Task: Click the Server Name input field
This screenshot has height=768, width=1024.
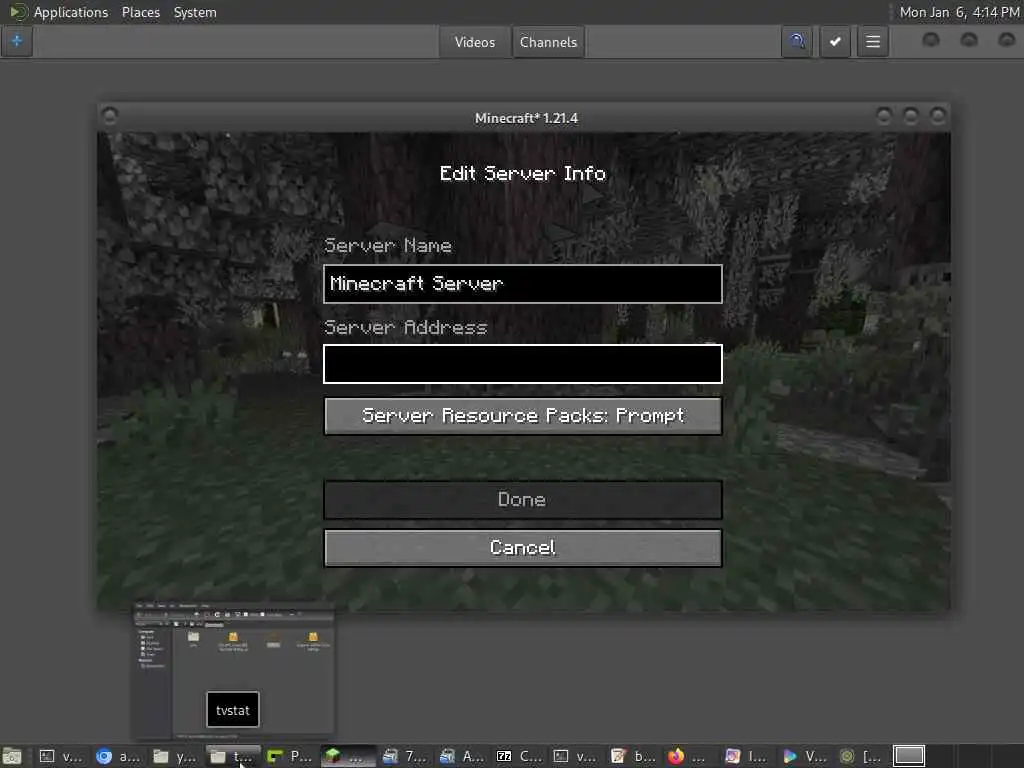Action: (522, 283)
